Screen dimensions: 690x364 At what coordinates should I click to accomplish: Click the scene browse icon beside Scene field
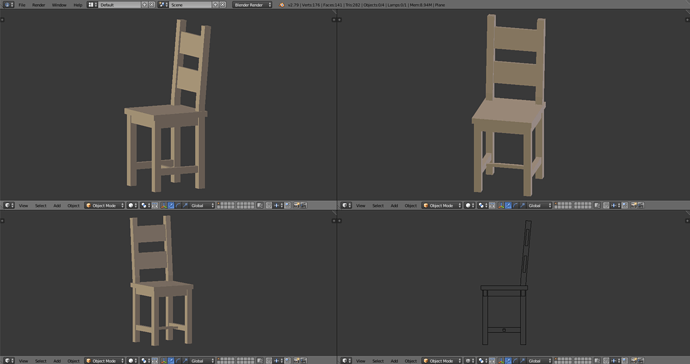coord(163,4)
